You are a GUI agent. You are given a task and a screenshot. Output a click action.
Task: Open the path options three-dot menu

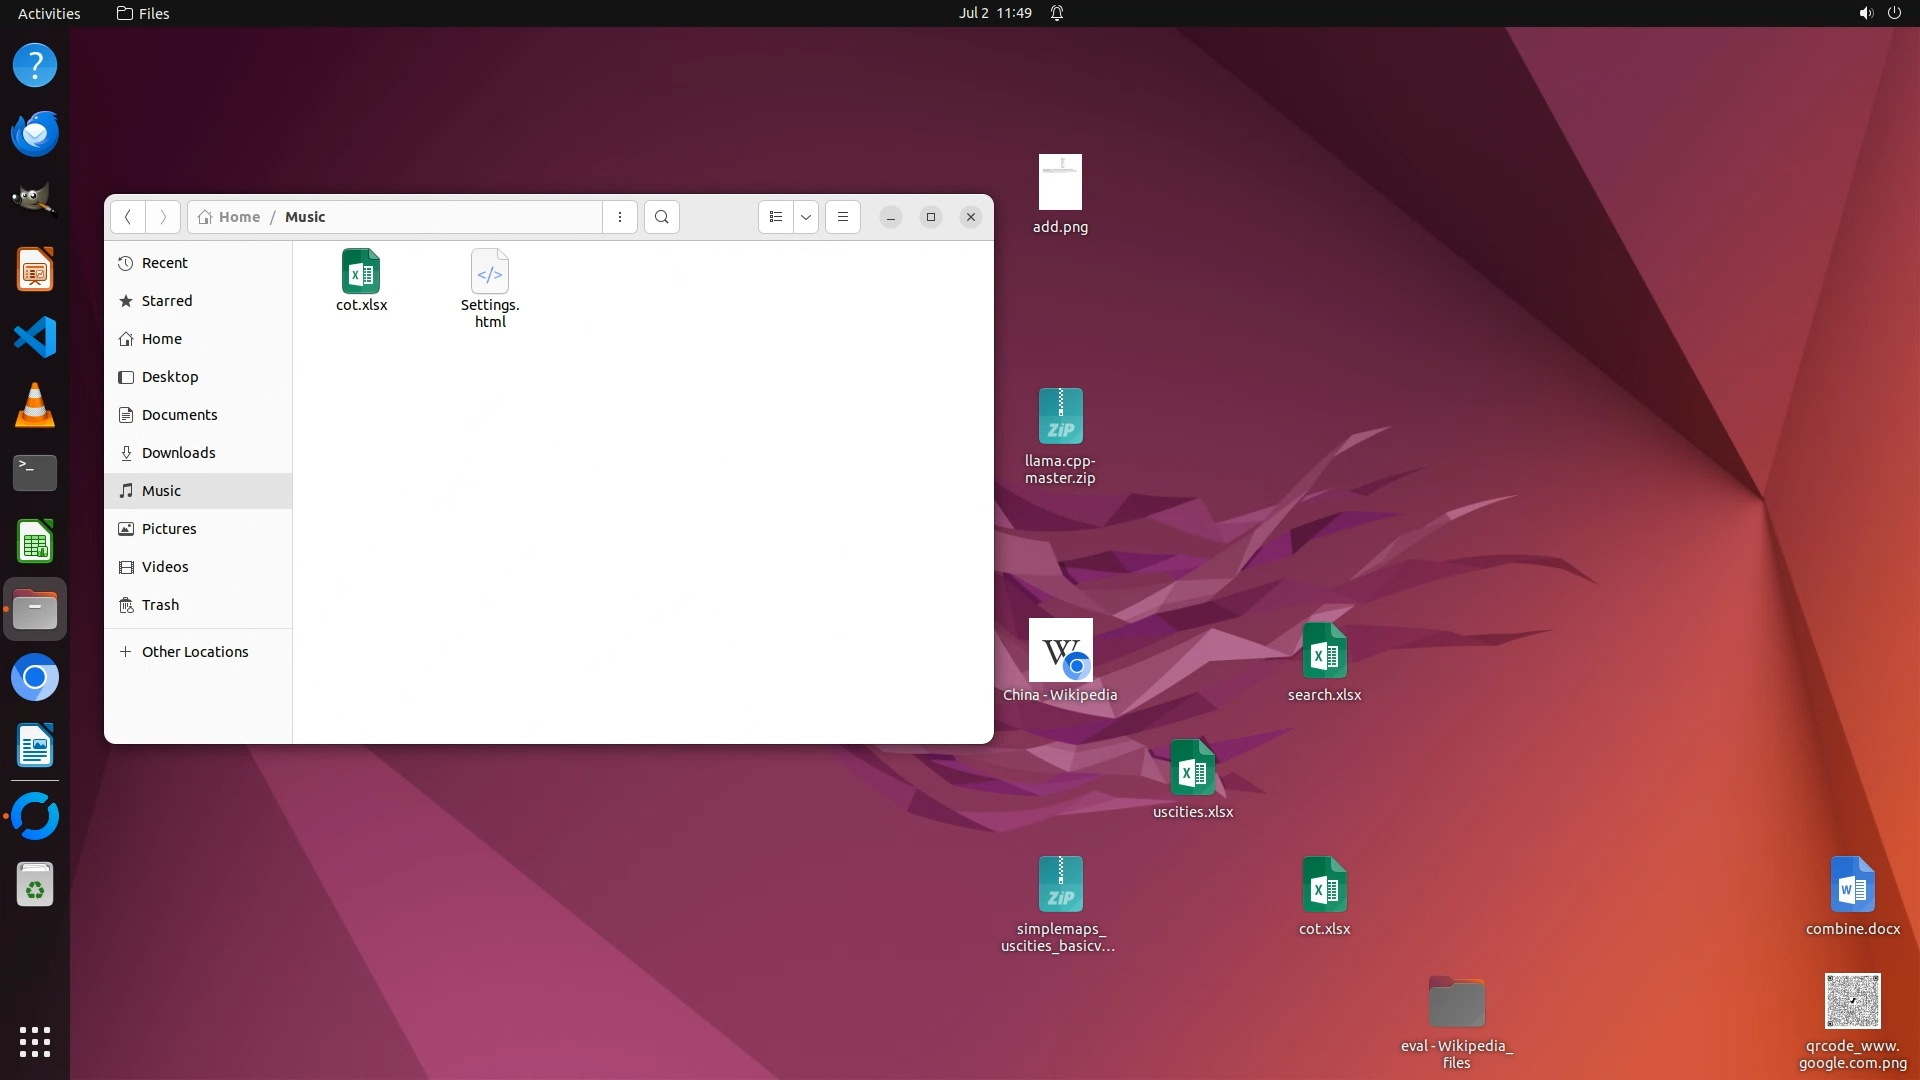(620, 217)
